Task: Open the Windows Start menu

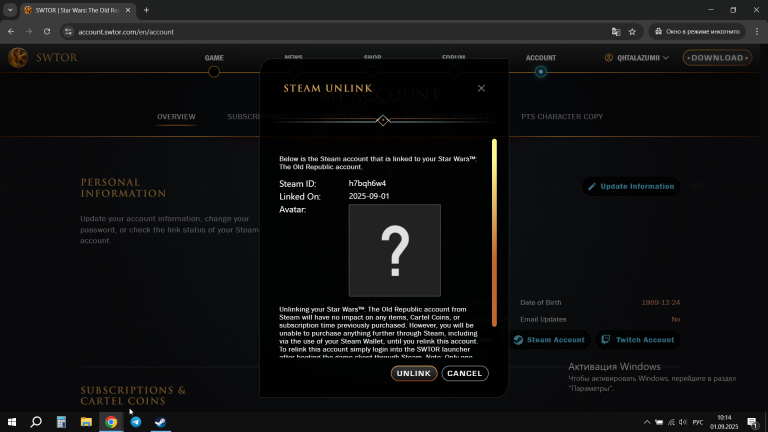Action: tap(12, 422)
